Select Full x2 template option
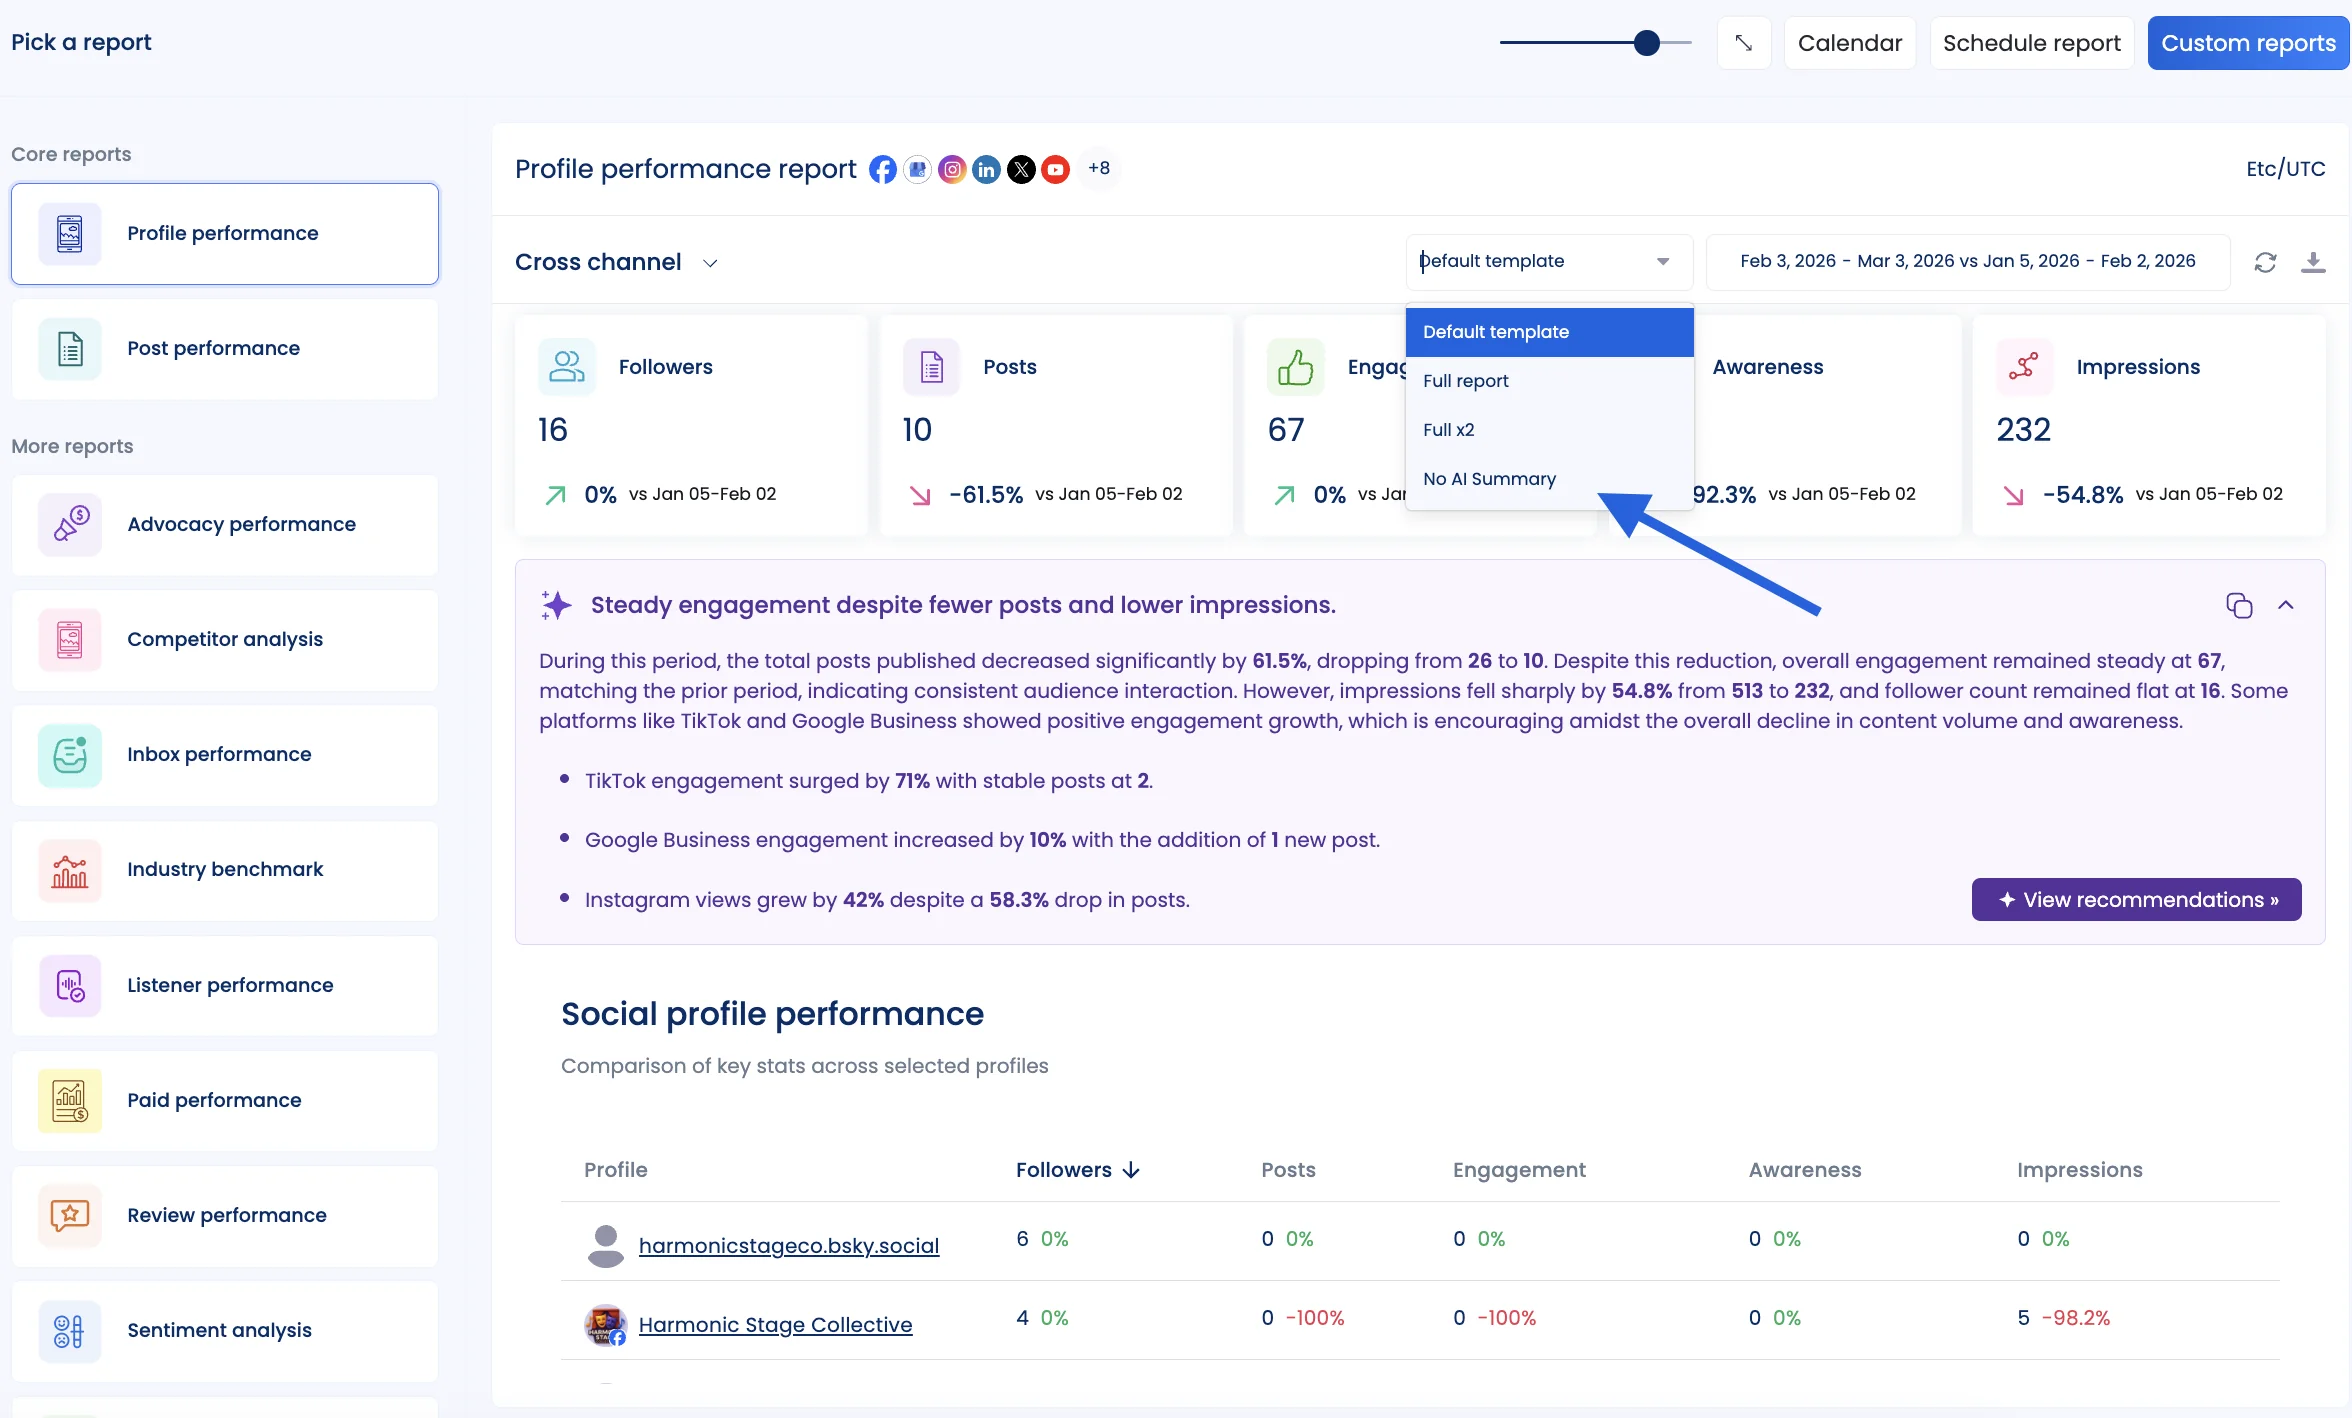This screenshot has width=2352, height=1418. pos(1549,430)
